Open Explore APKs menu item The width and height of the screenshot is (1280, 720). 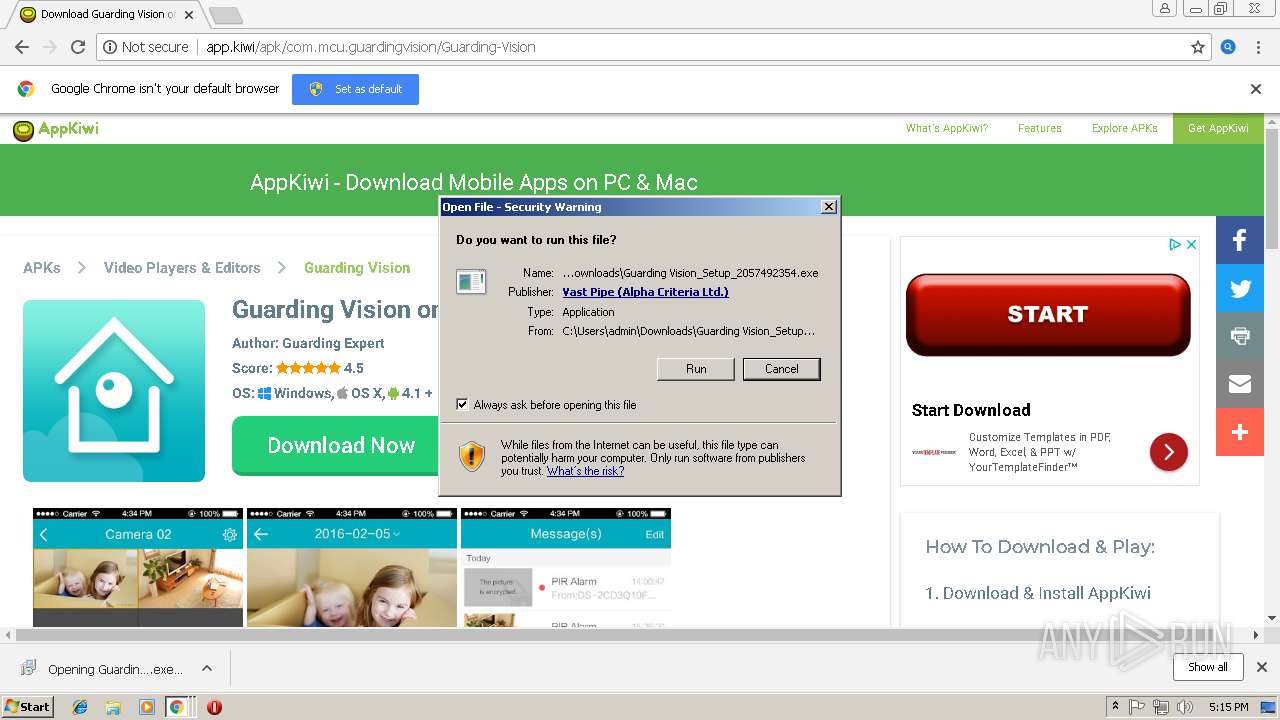click(x=1124, y=128)
